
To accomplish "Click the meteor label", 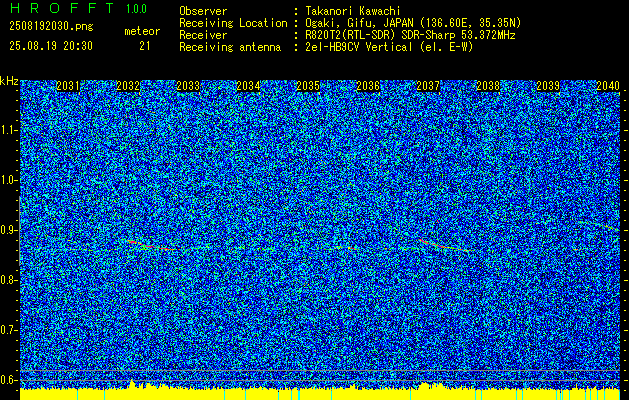I will (x=142, y=31).
